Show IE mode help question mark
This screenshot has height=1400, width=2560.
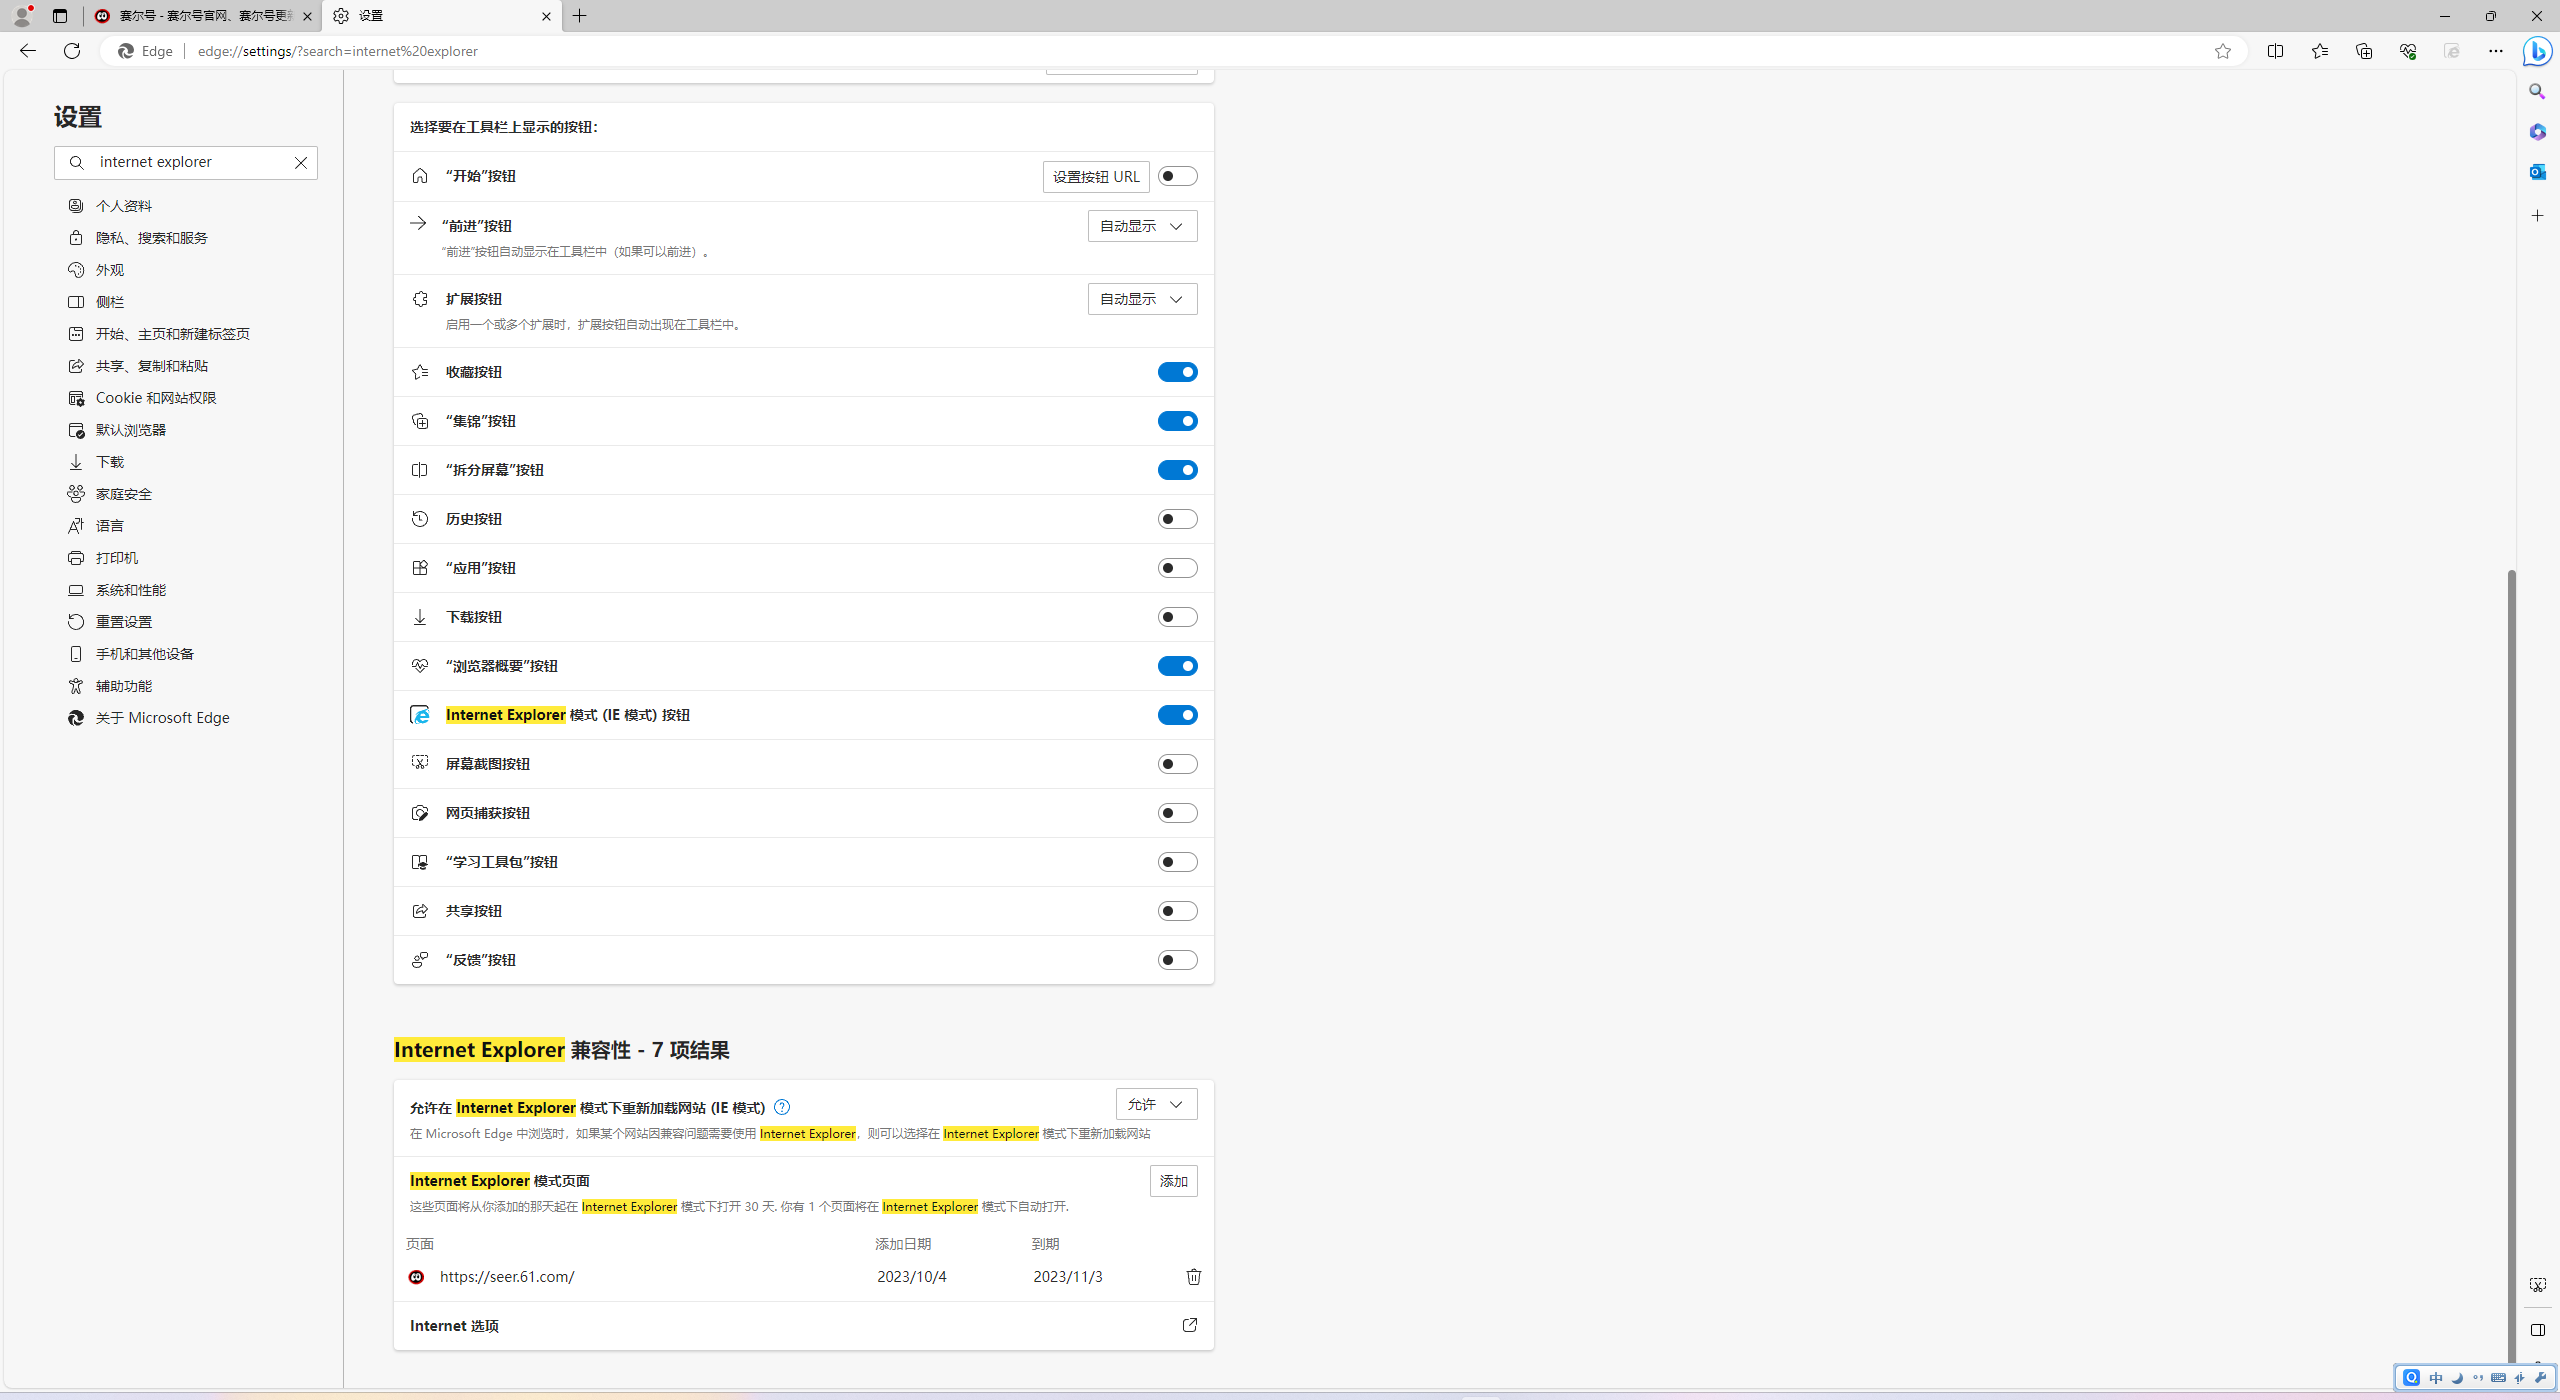click(x=782, y=1107)
